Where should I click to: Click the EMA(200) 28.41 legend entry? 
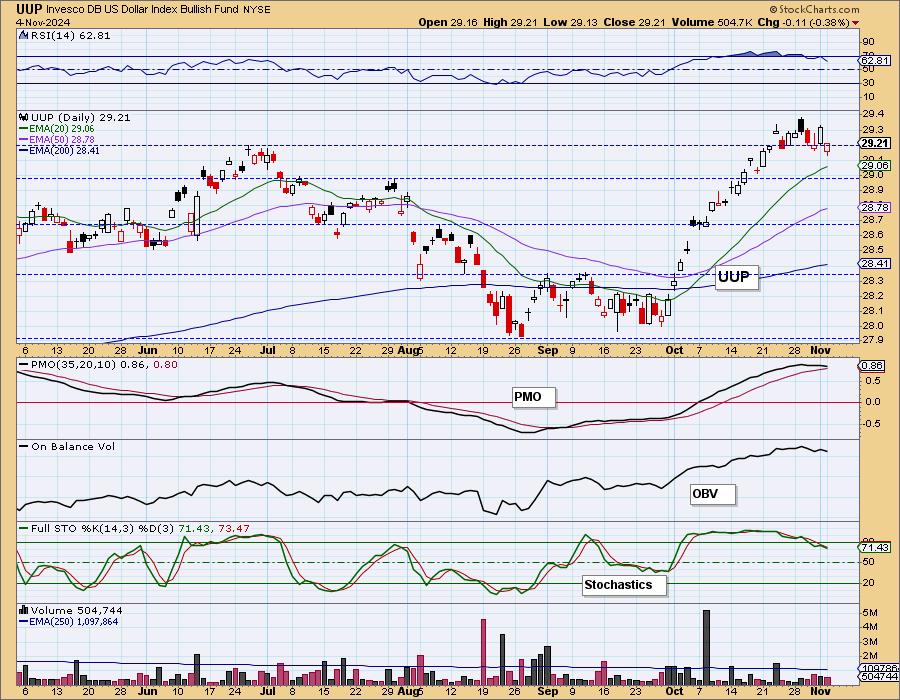[64, 150]
